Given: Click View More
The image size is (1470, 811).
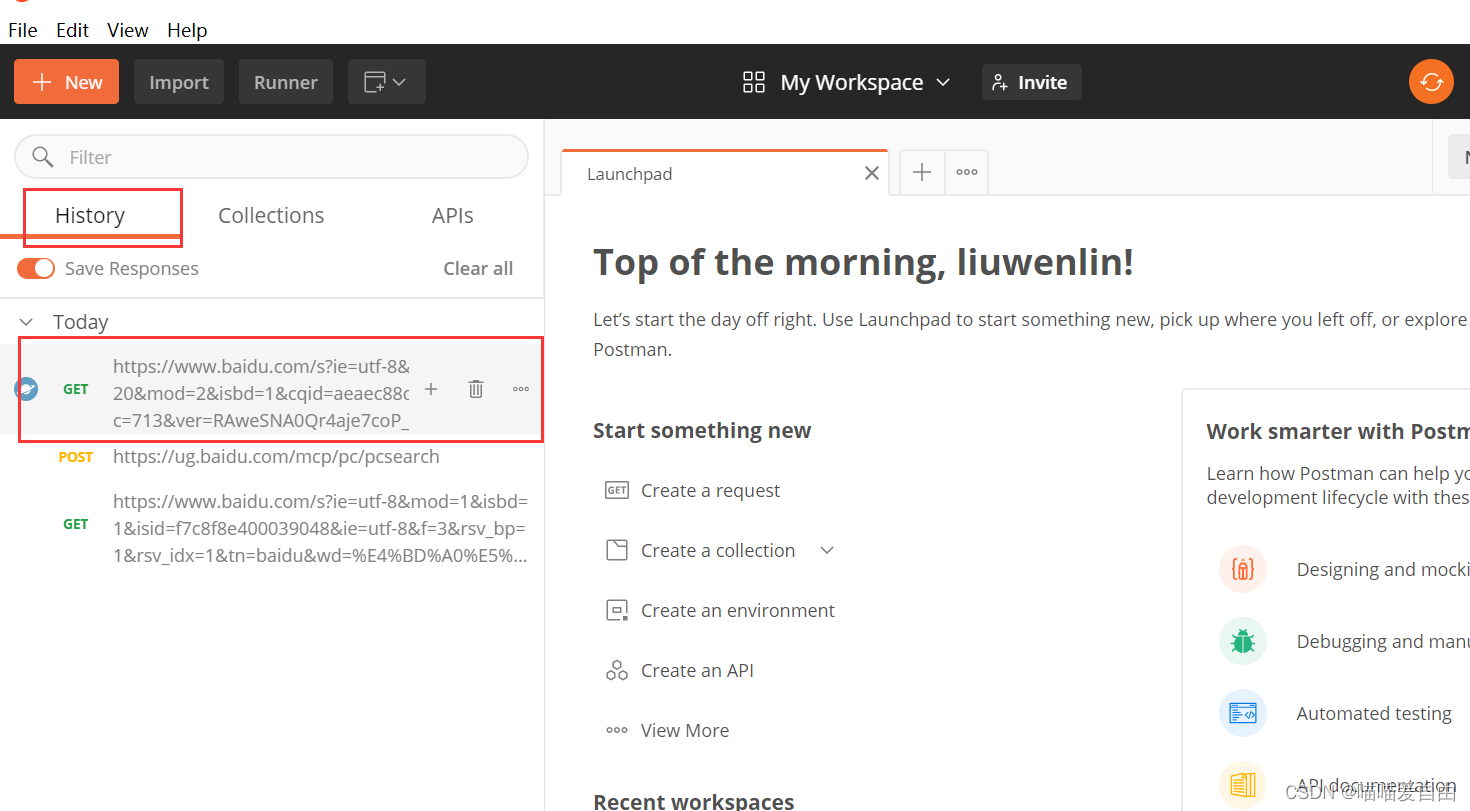Looking at the screenshot, I should coord(685,730).
